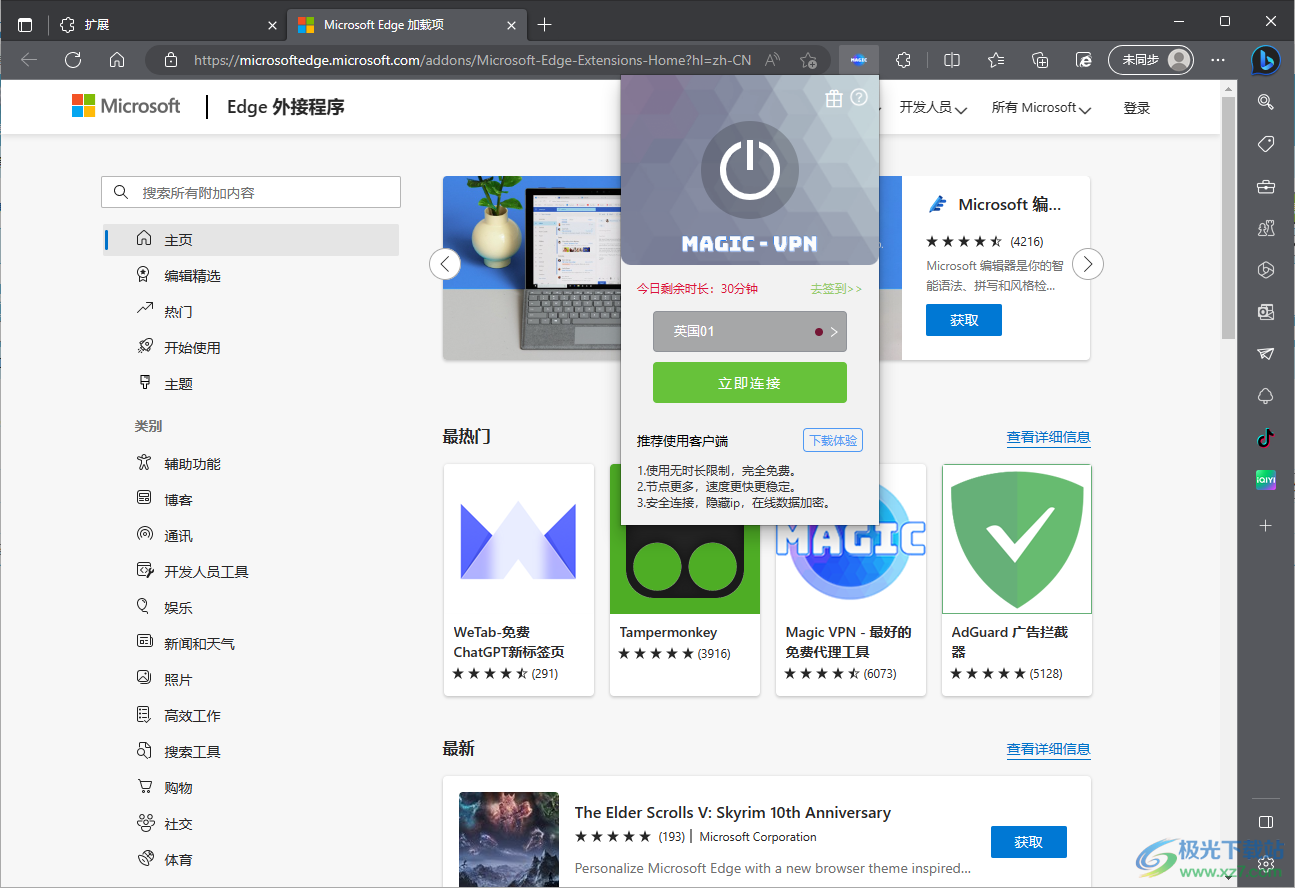The image size is (1295, 888).
Task: Open 查看详细信息 for 最热门
Action: pyautogui.click(x=1049, y=437)
